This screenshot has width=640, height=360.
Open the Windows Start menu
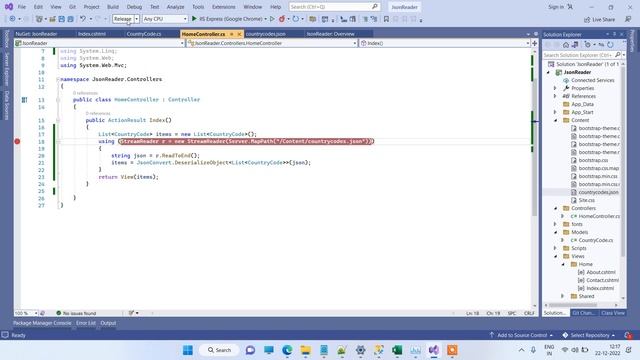(x=188, y=350)
